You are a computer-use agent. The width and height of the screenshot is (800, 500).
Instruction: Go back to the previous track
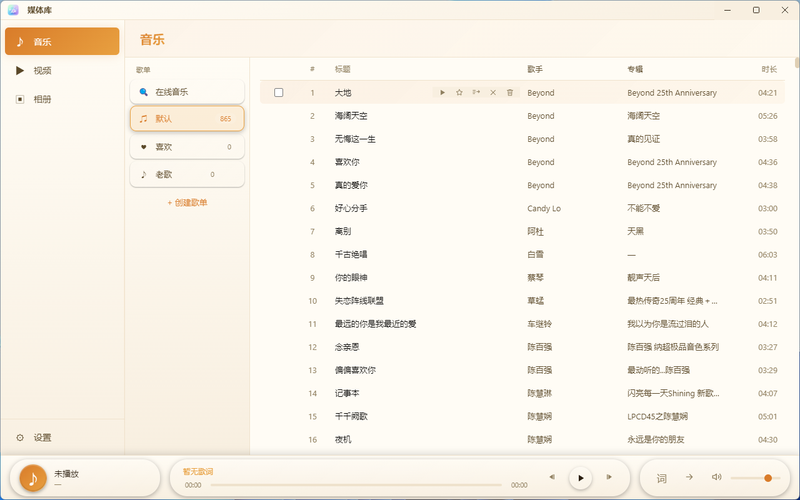(x=552, y=477)
